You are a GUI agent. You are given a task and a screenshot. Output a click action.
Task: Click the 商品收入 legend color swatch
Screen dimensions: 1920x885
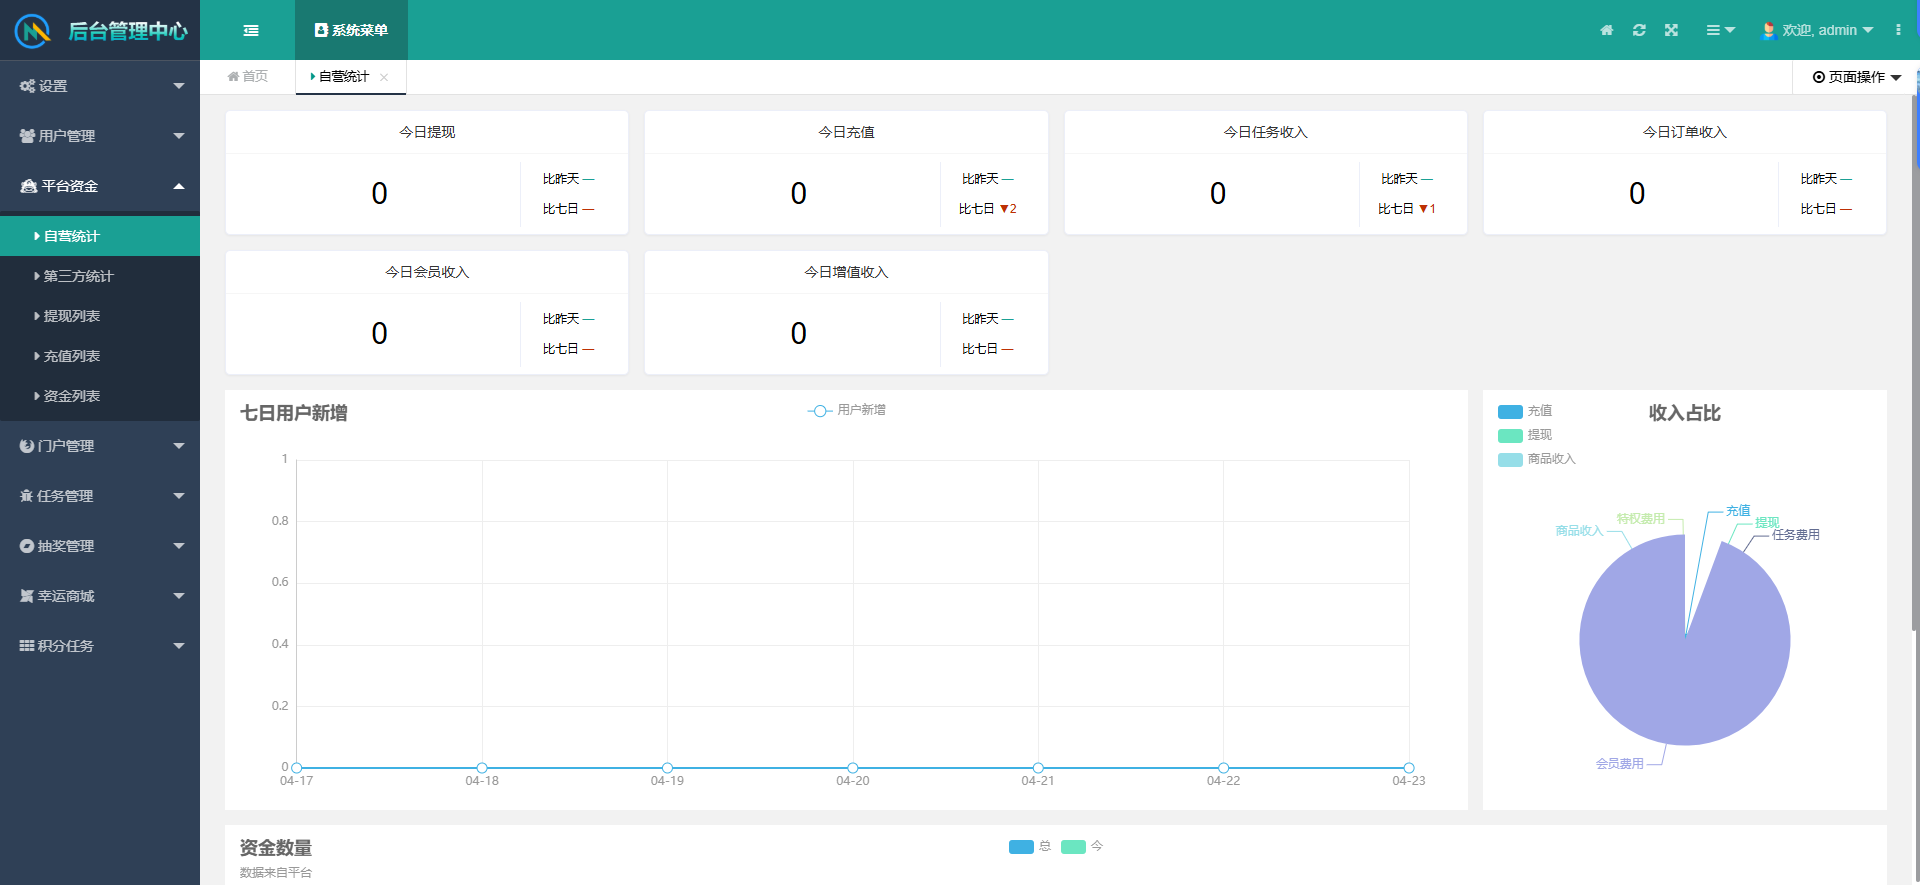[x=1510, y=459]
